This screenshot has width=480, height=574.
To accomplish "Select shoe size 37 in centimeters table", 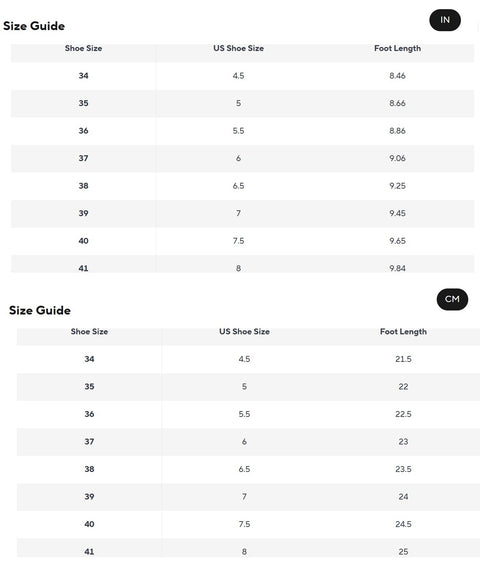I will coord(89,441).
